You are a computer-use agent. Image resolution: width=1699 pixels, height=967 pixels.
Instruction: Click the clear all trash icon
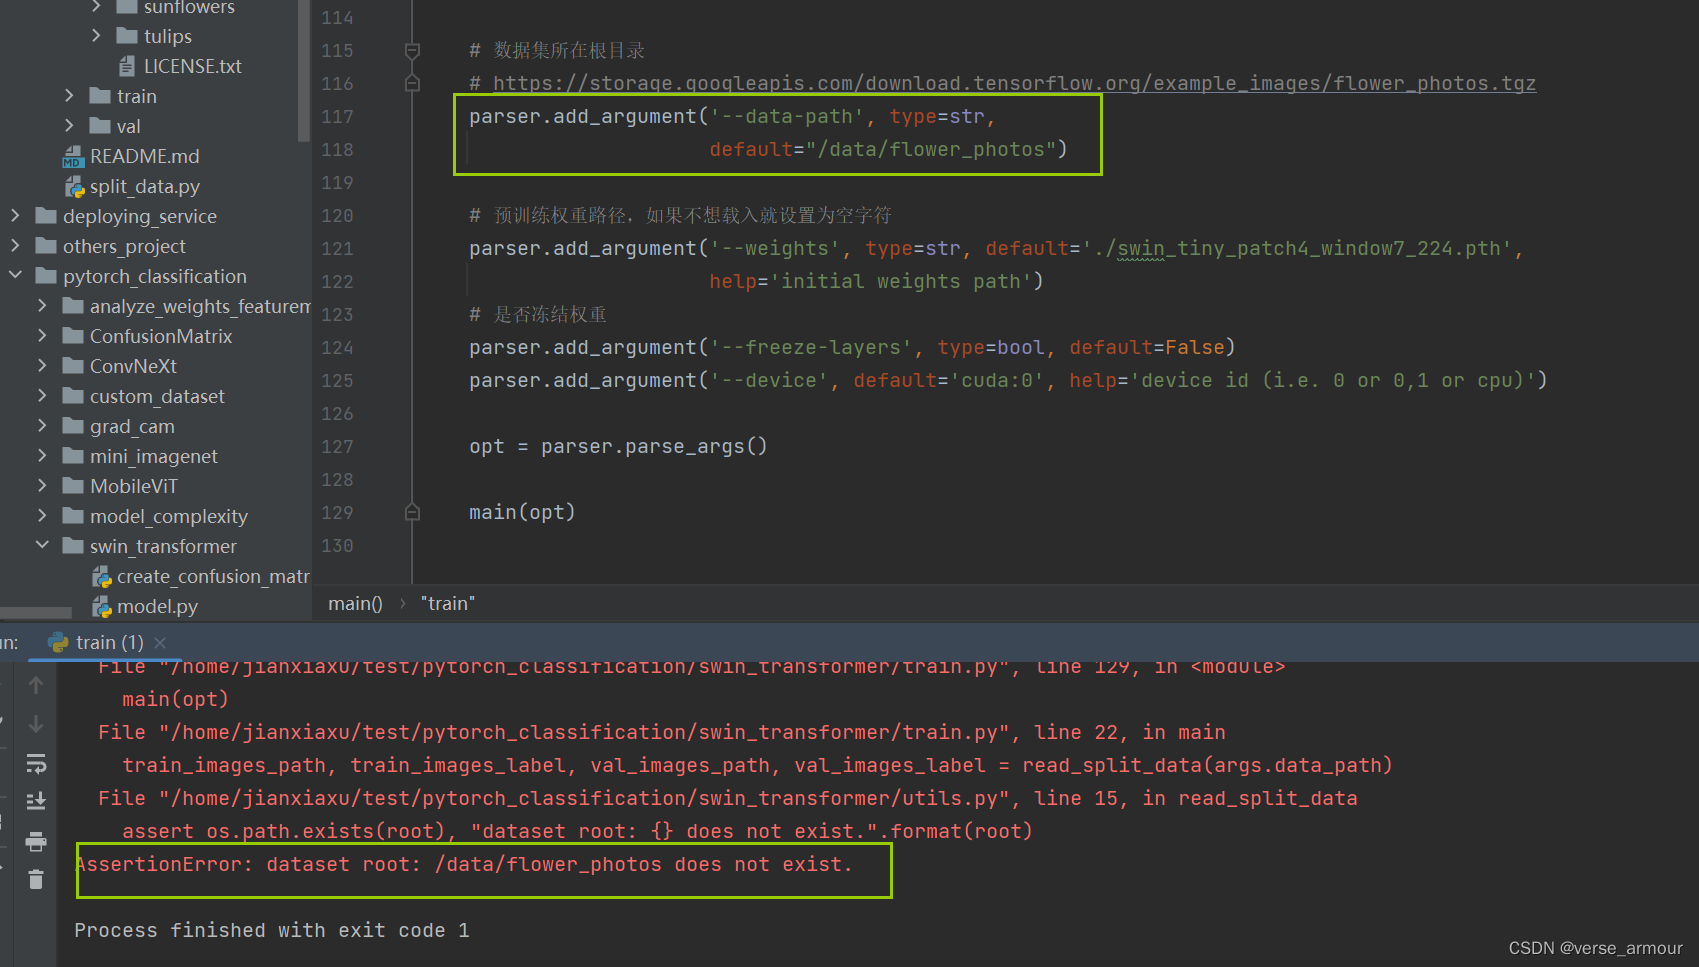[36, 879]
